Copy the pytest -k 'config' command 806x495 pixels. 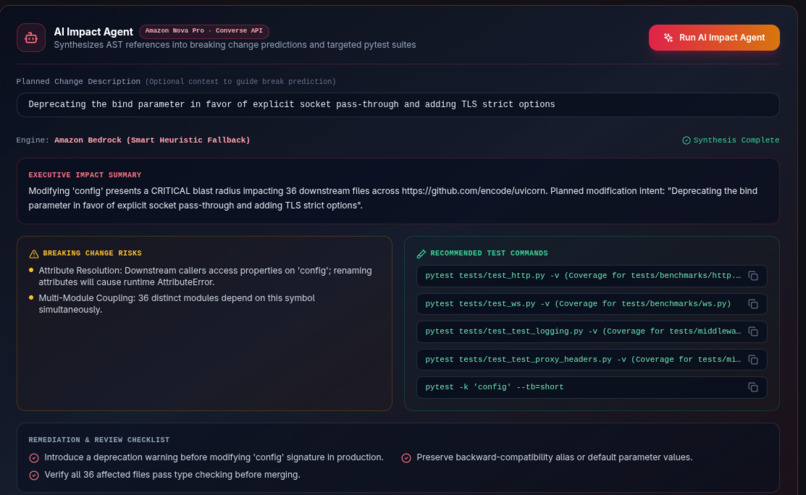753,387
